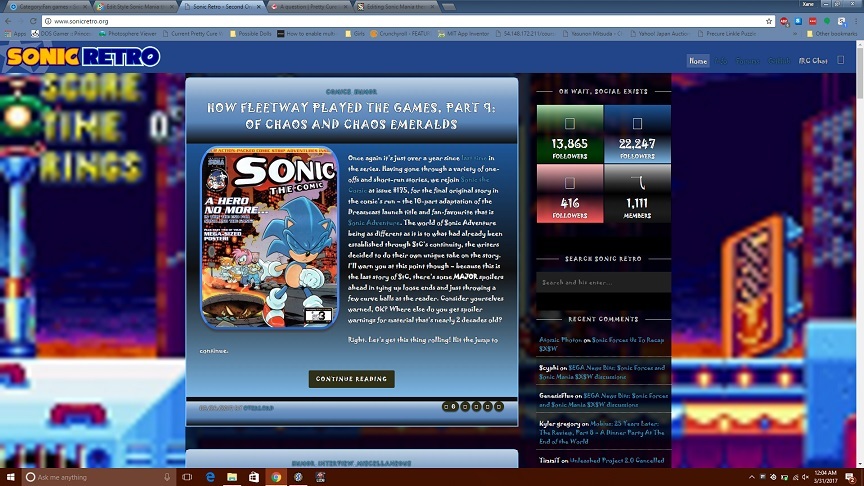Screen dimensions: 864x486
Task: Reload the page with the refresh icon
Action: coord(33,21)
